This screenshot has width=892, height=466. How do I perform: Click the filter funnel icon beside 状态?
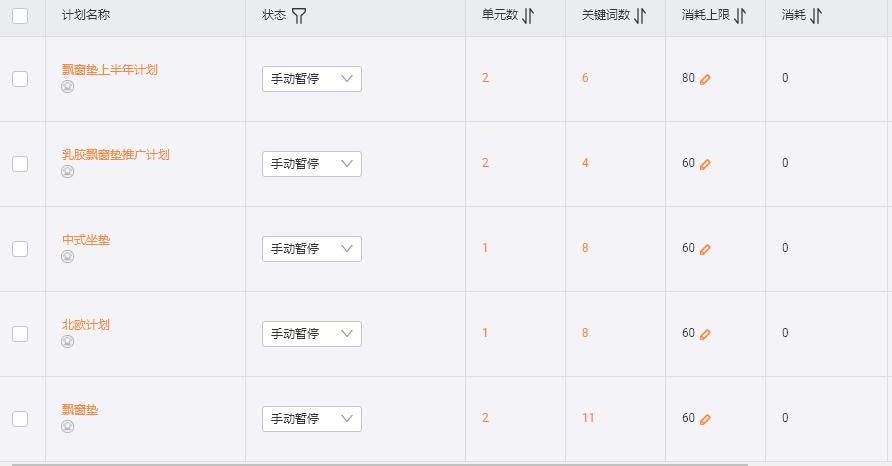299,16
